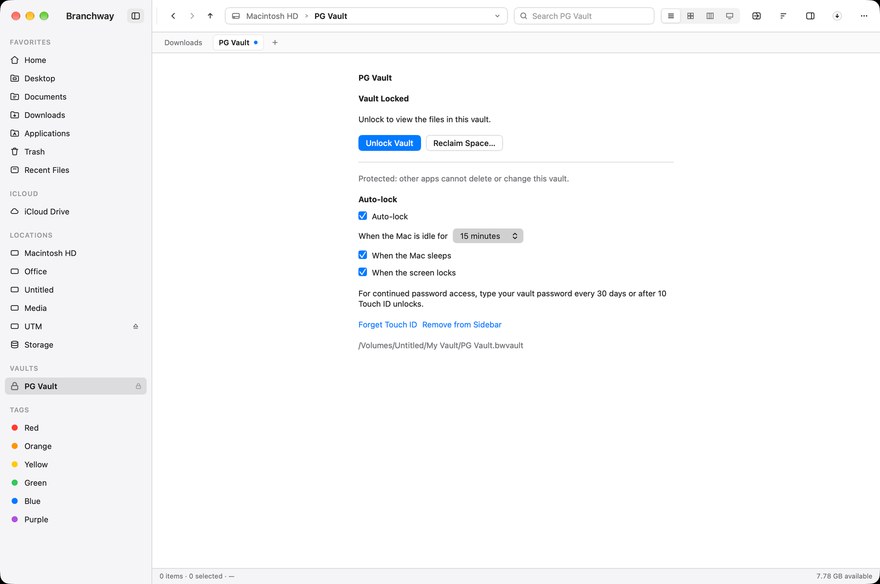880x584 pixels.
Task: Open Home in the sidebar
Action: coord(76,60)
